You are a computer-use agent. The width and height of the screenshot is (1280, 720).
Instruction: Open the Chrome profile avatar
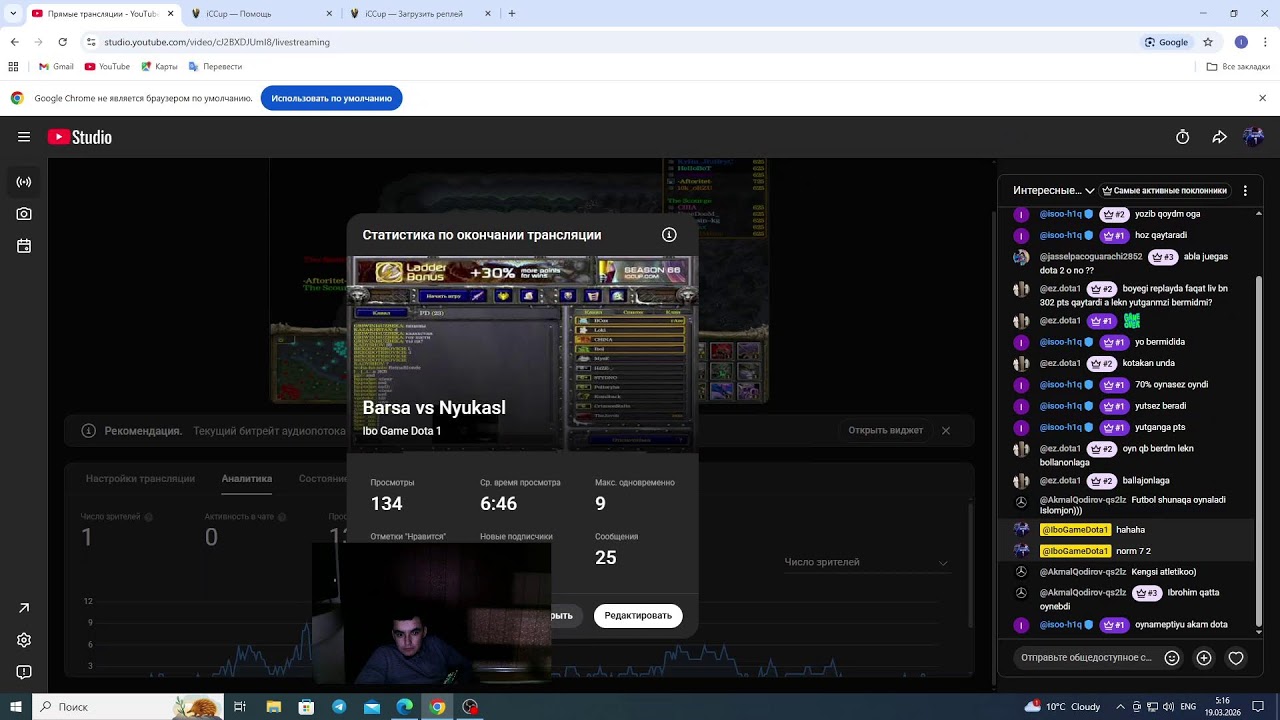pos(1241,42)
